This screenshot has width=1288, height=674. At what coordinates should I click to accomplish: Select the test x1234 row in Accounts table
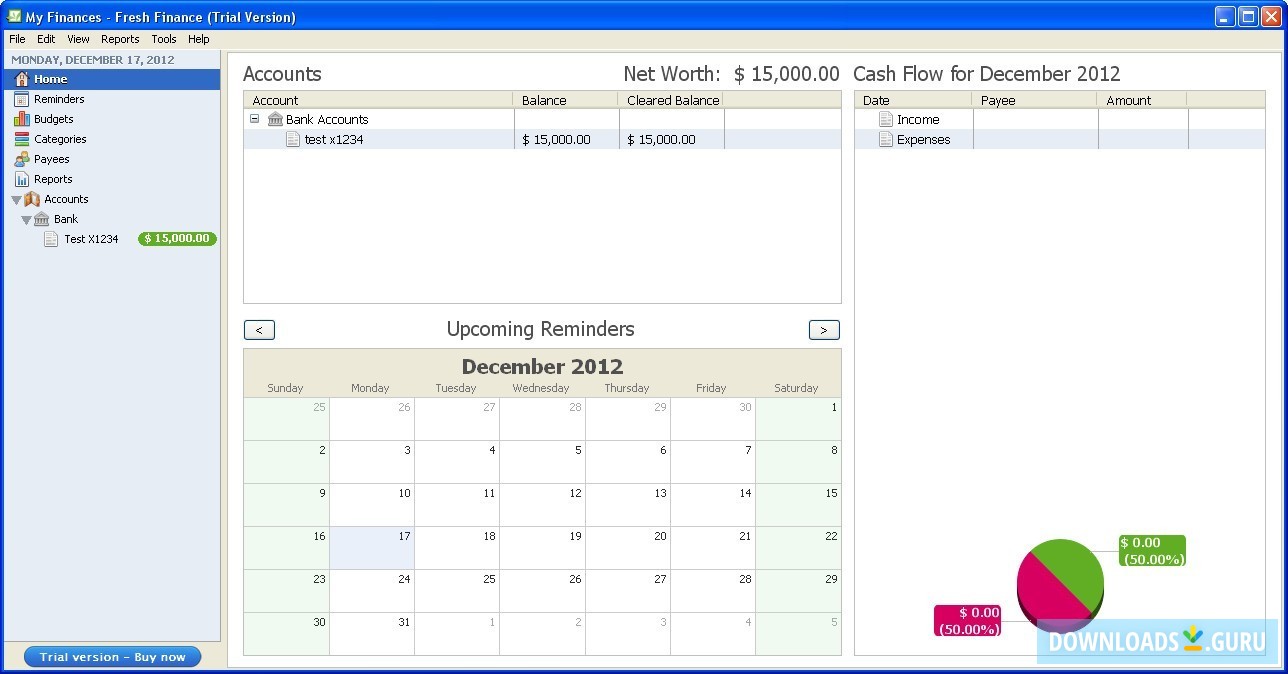point(542,140)
